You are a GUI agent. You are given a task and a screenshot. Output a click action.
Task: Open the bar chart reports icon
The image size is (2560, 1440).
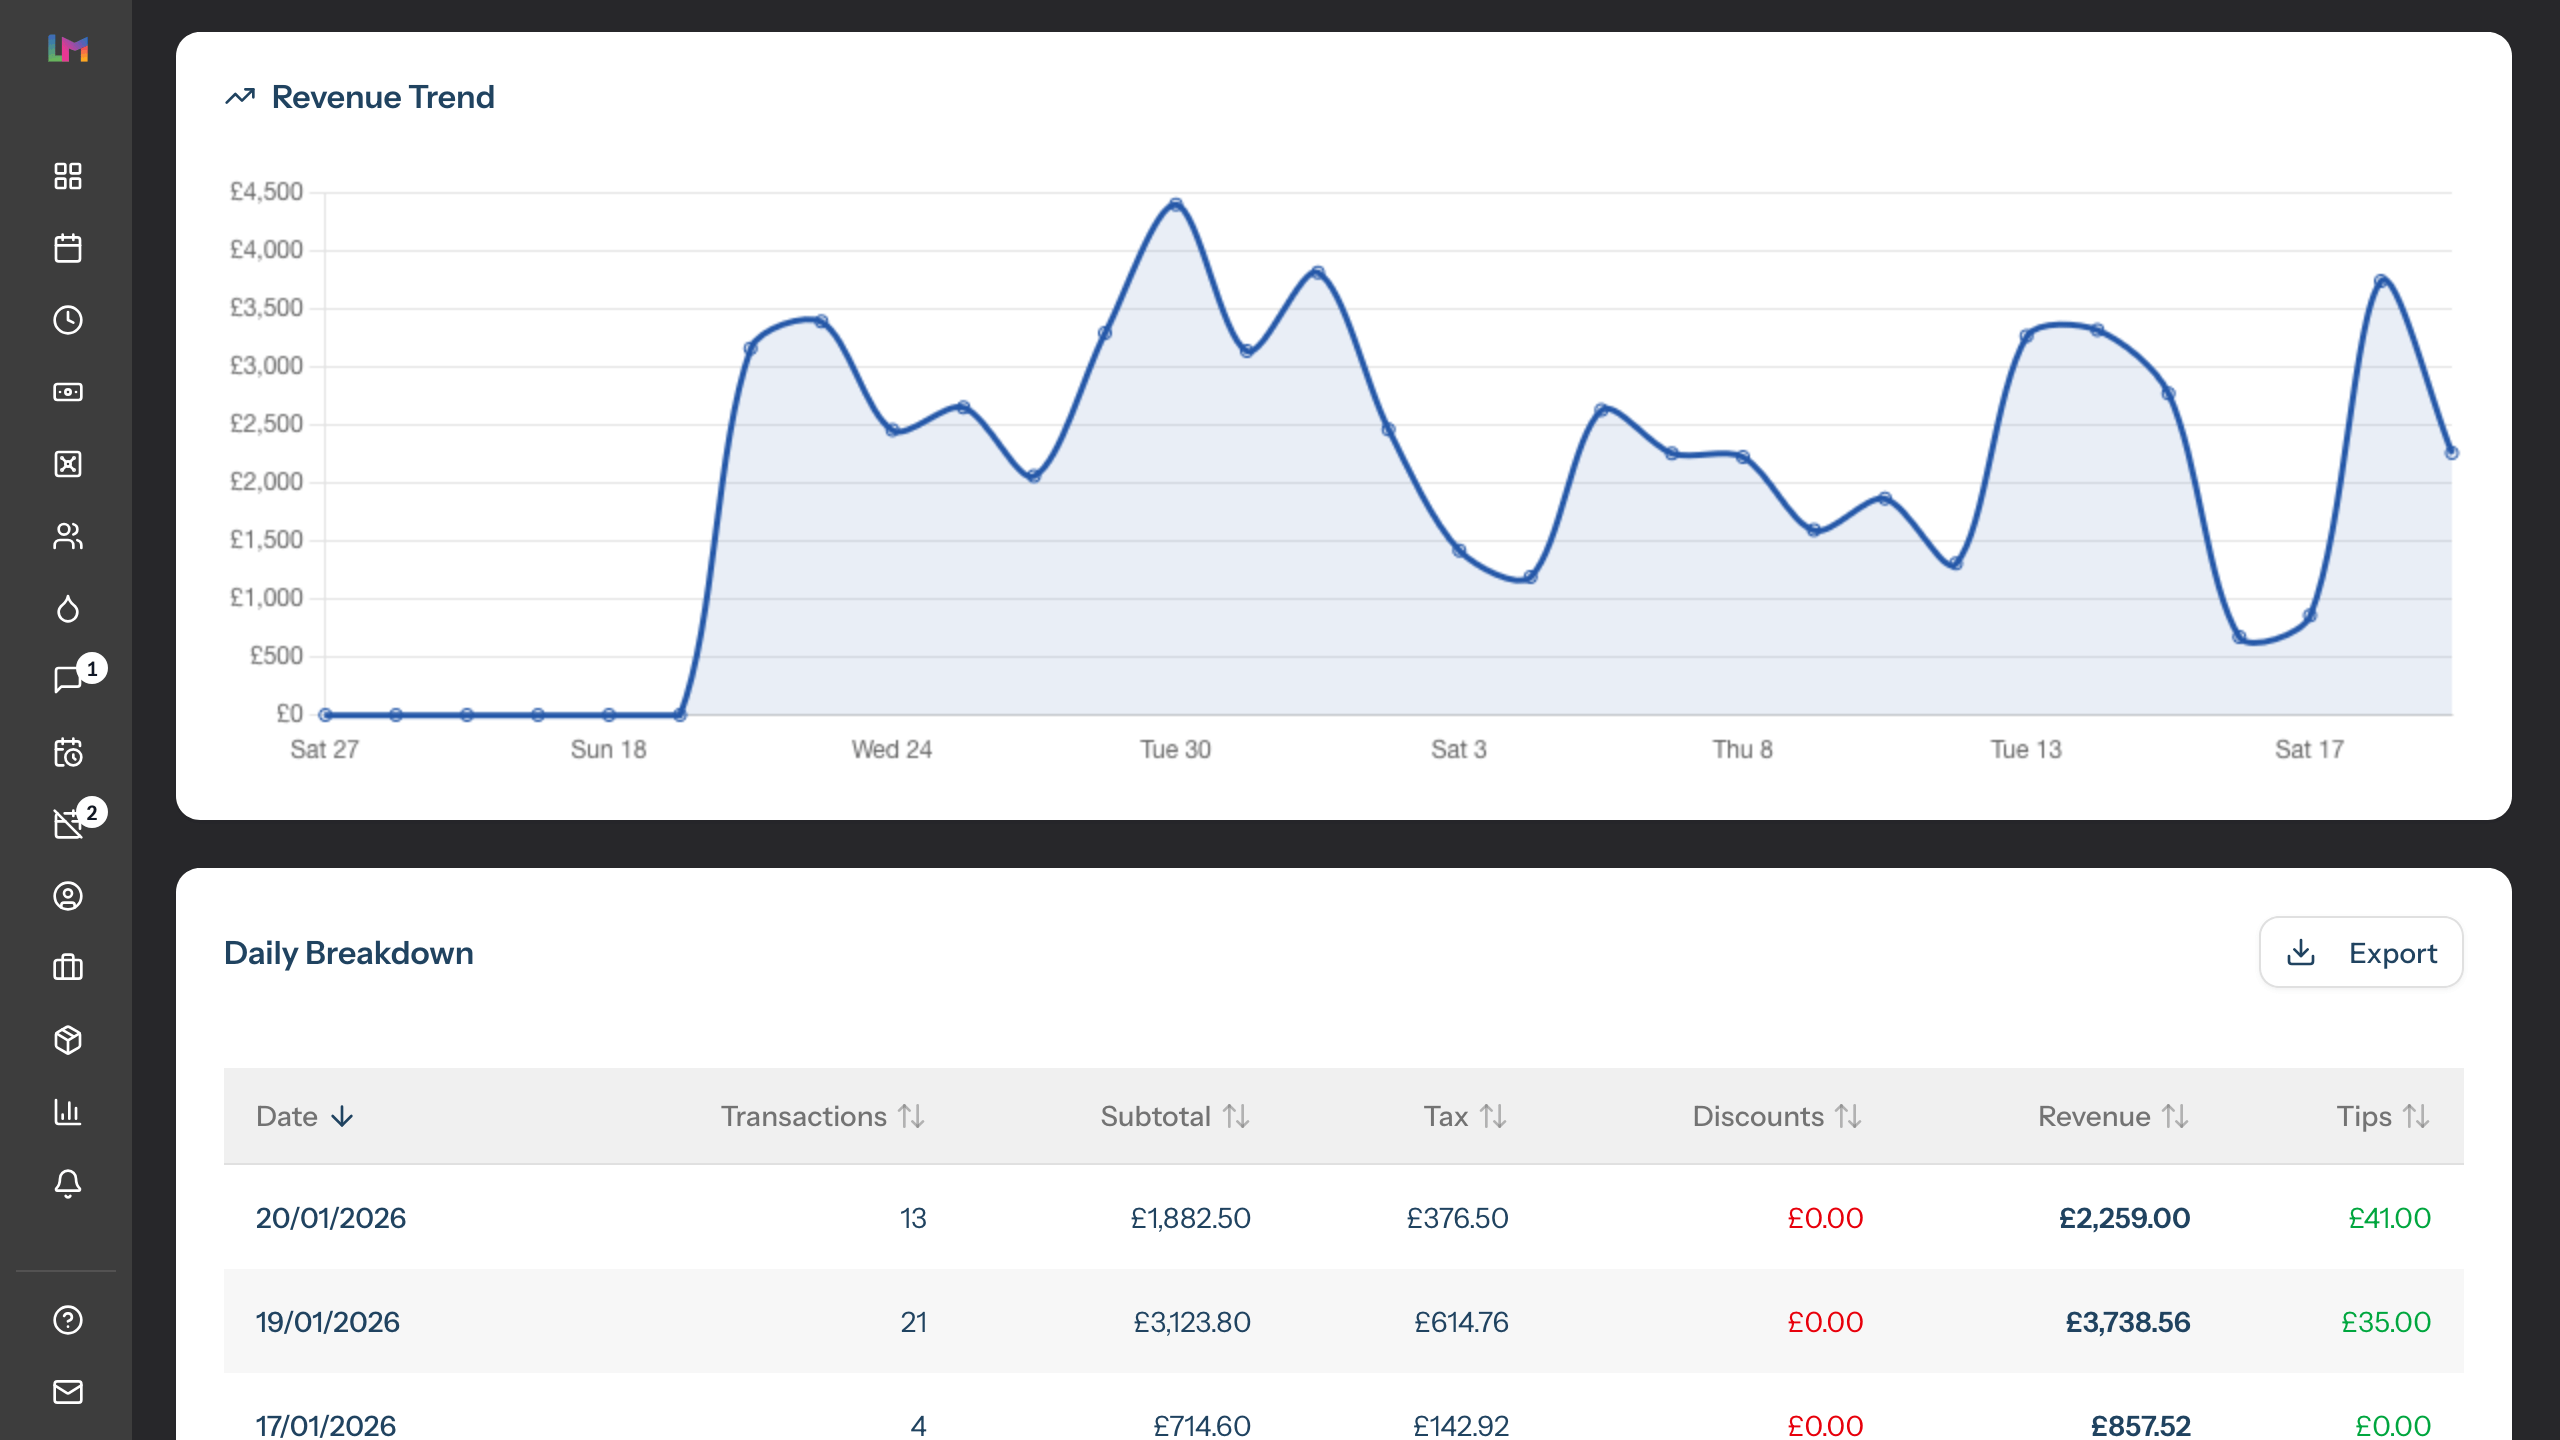coord(67,1111)
